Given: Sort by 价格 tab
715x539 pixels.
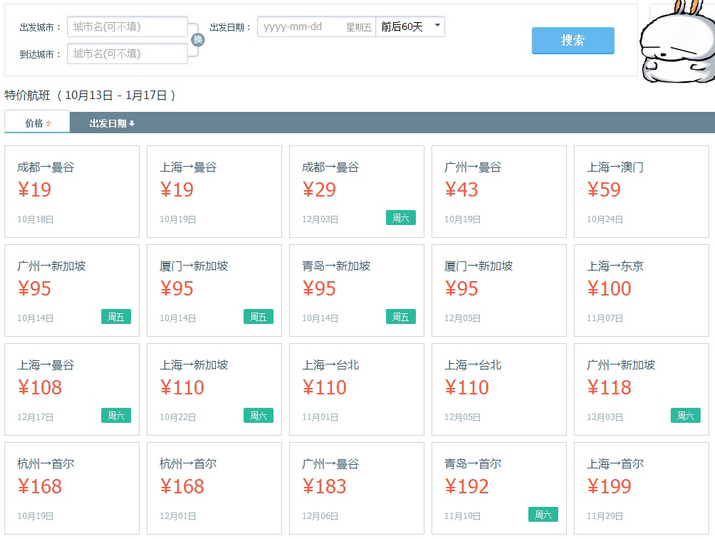Looking at the screenshot, I should [37, 123].
